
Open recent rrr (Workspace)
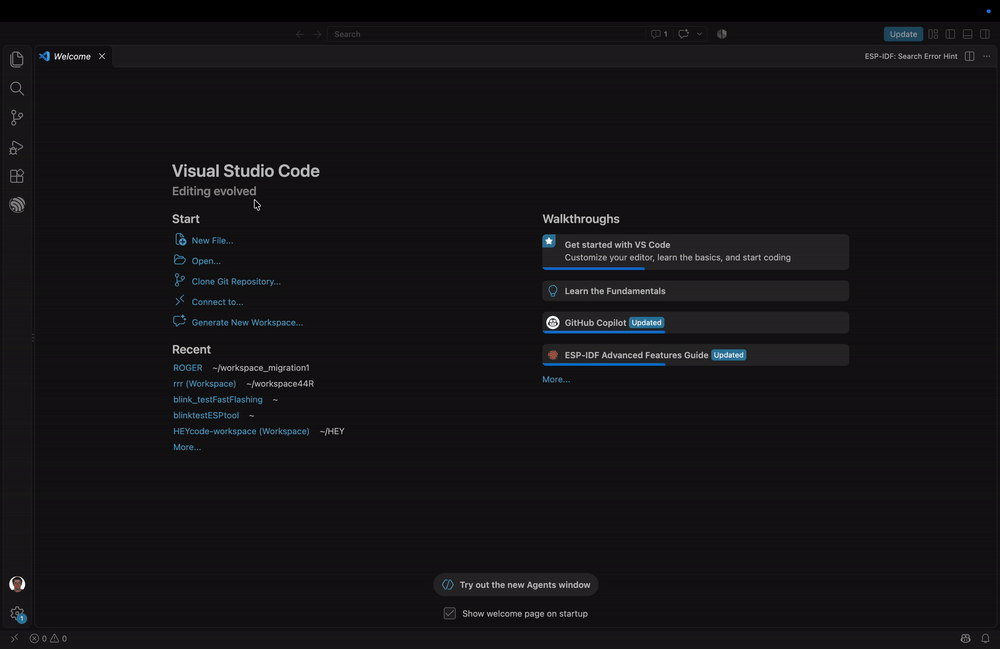(205, 384)
